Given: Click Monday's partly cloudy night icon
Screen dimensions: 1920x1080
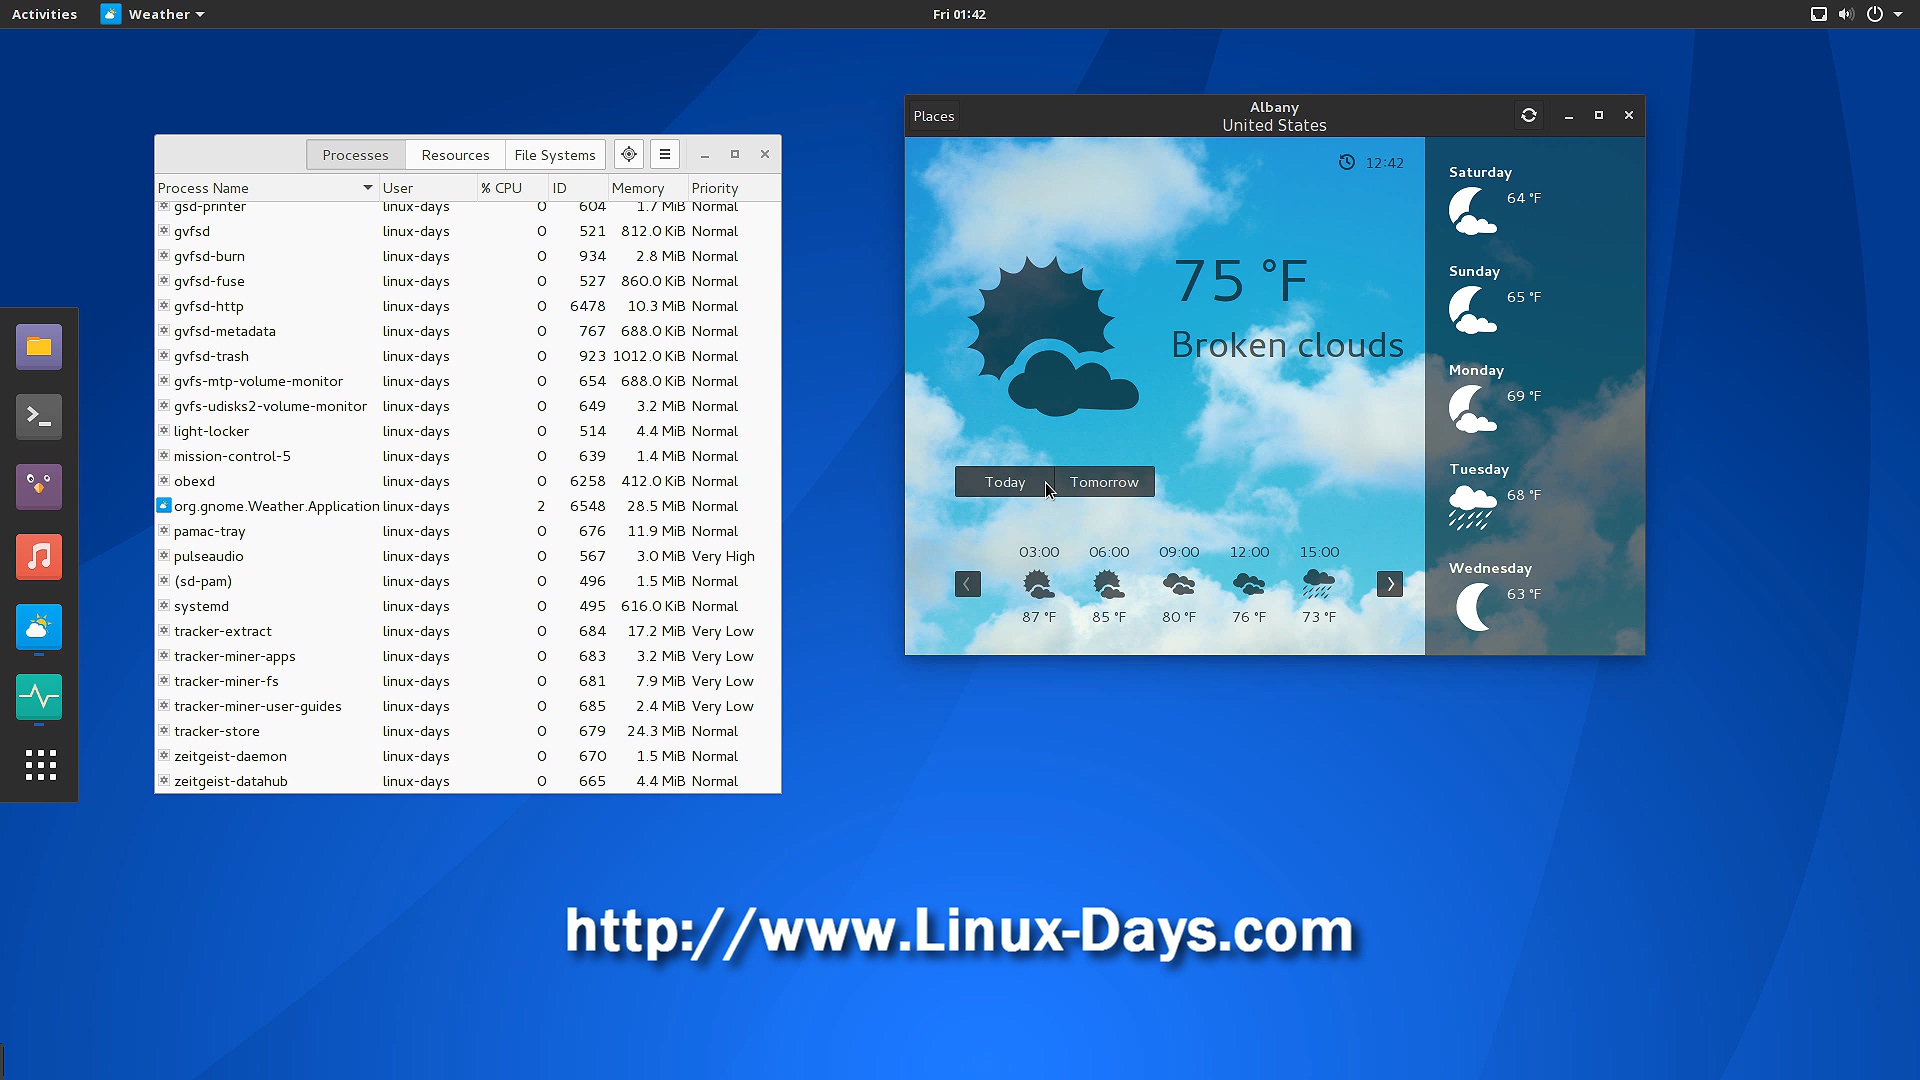Looking at the screenshot, I should pyautogui.click(x=1472, y=409).
